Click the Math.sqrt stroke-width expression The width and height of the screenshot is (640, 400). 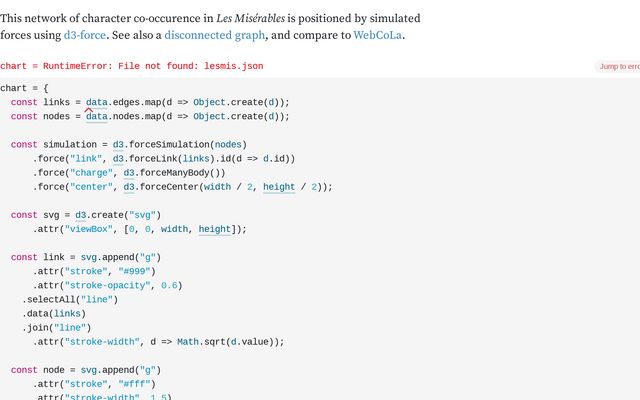coord(230,341)
